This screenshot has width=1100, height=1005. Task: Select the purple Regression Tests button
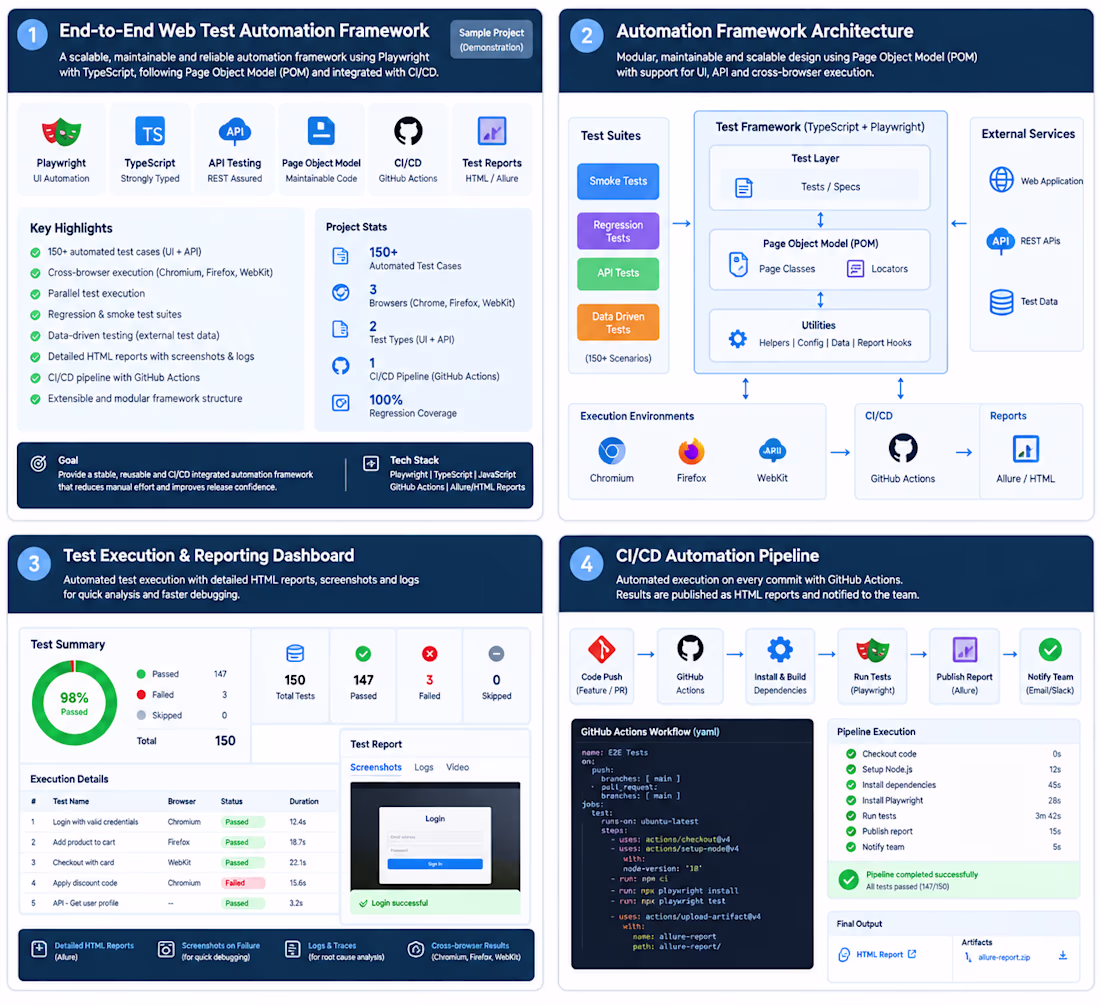click(618, 231)
